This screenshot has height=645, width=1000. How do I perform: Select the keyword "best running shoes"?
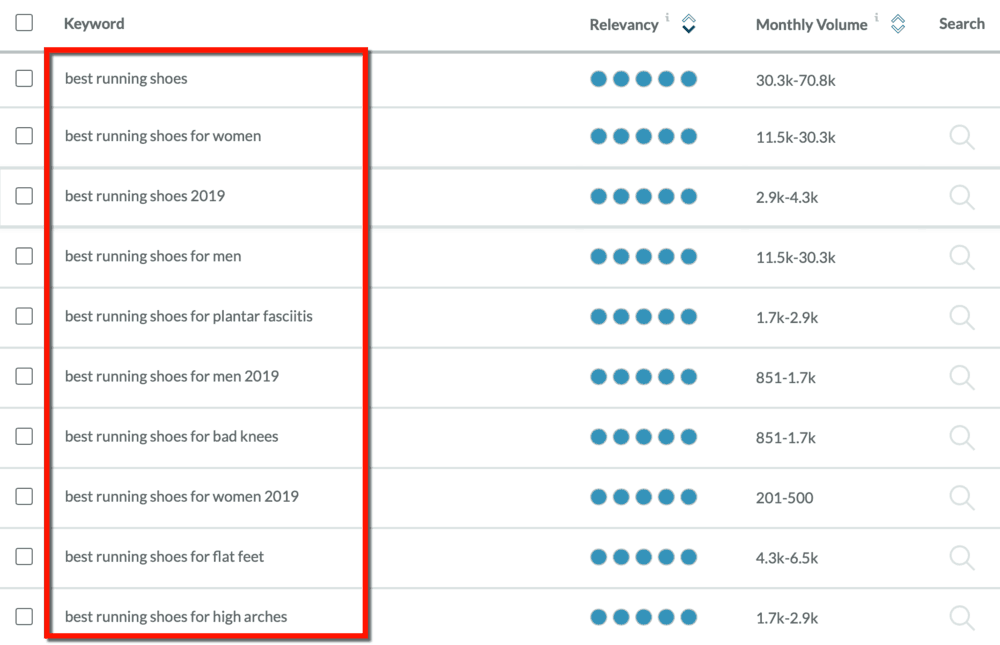(126, 78)
